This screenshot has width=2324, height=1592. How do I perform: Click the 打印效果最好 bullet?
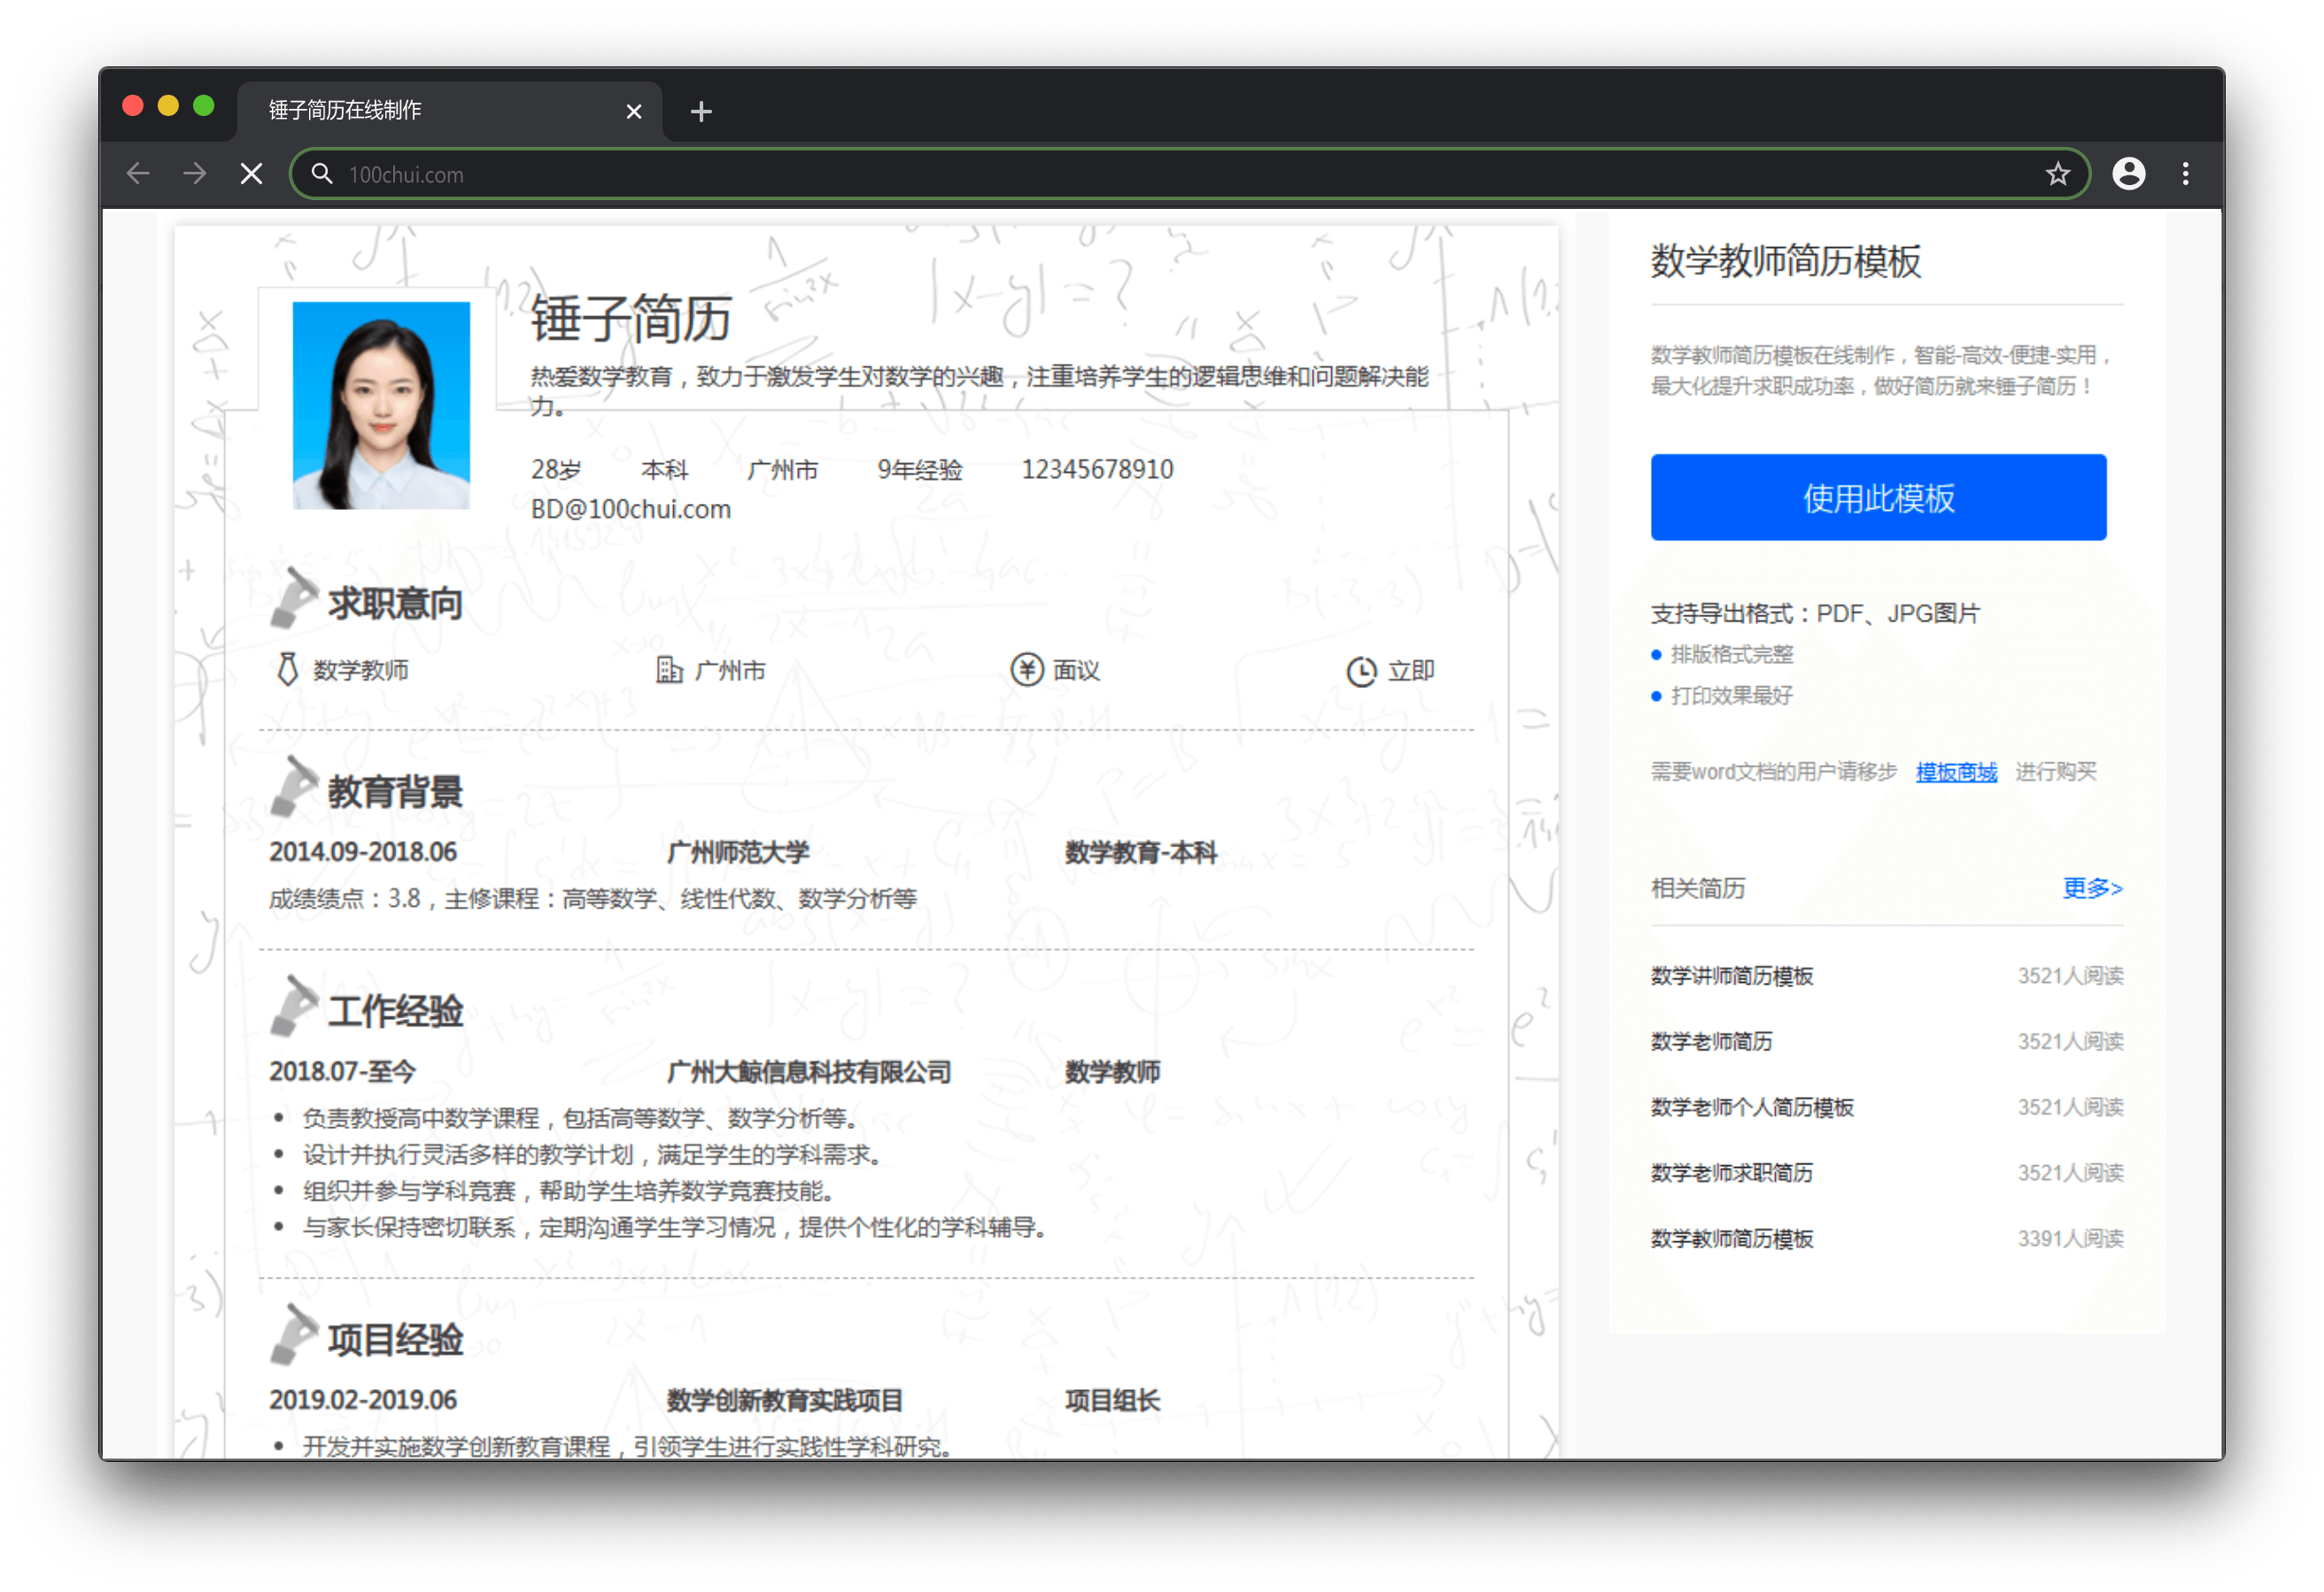tap(1731, 695)
